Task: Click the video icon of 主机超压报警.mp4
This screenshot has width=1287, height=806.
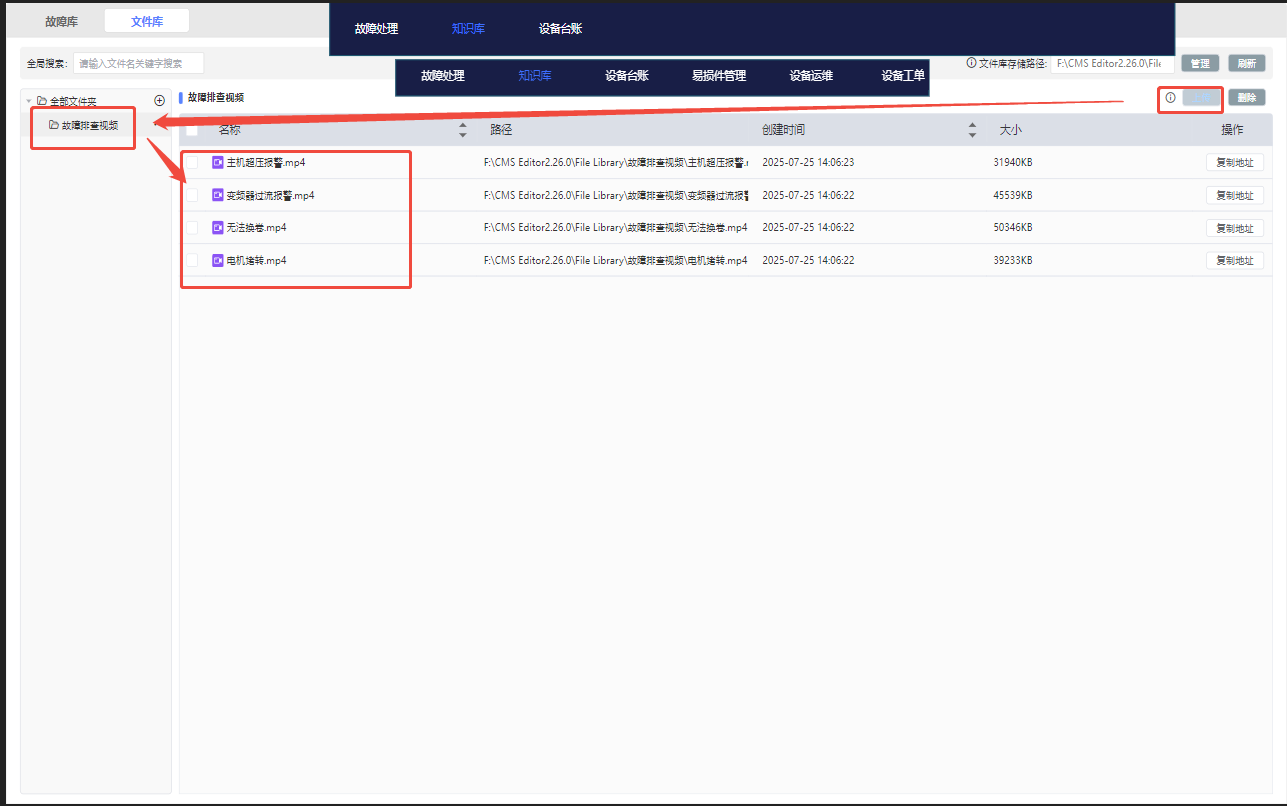Action: [218, 162]
